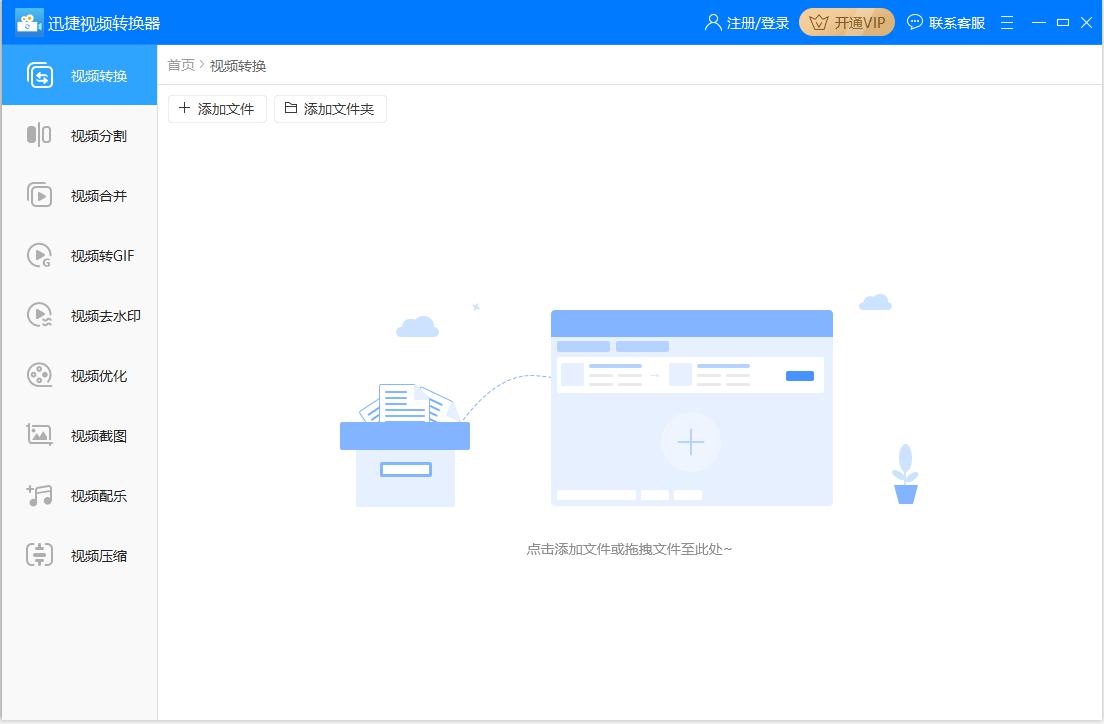Click the 视频转换 sidebar icon
The width and height of the screenshot is (1104, 724).
click(x=40, y=76)
